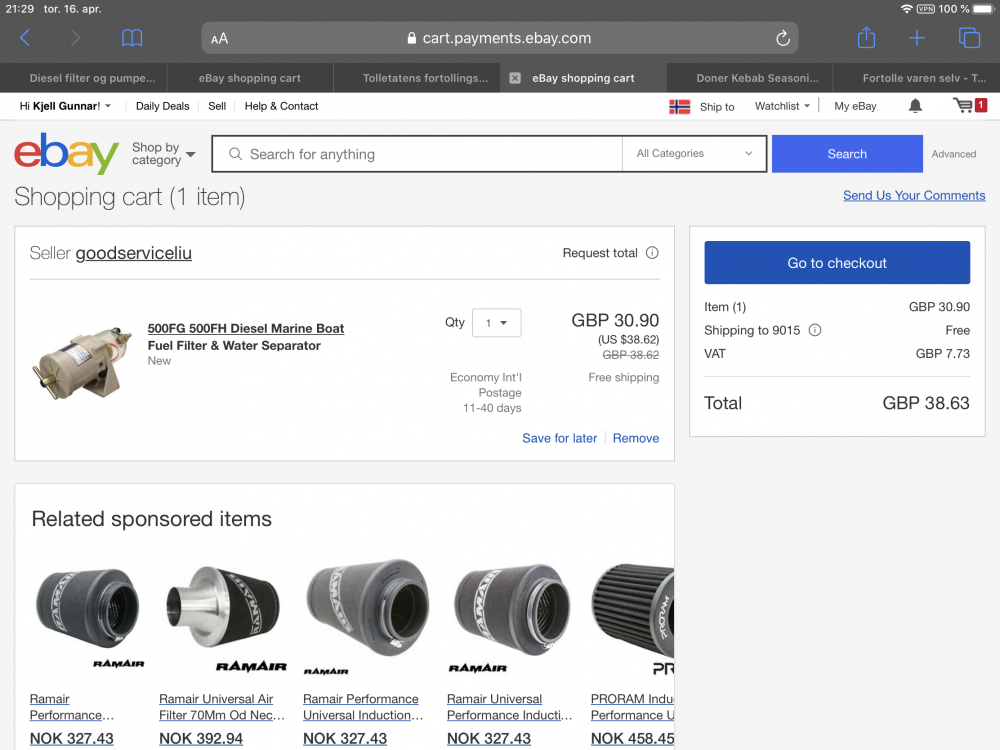The height and width of the screenshot is (750, 1000).
Task: Open Safari bookmarks book icon
Action: click(x=132, y=38)
